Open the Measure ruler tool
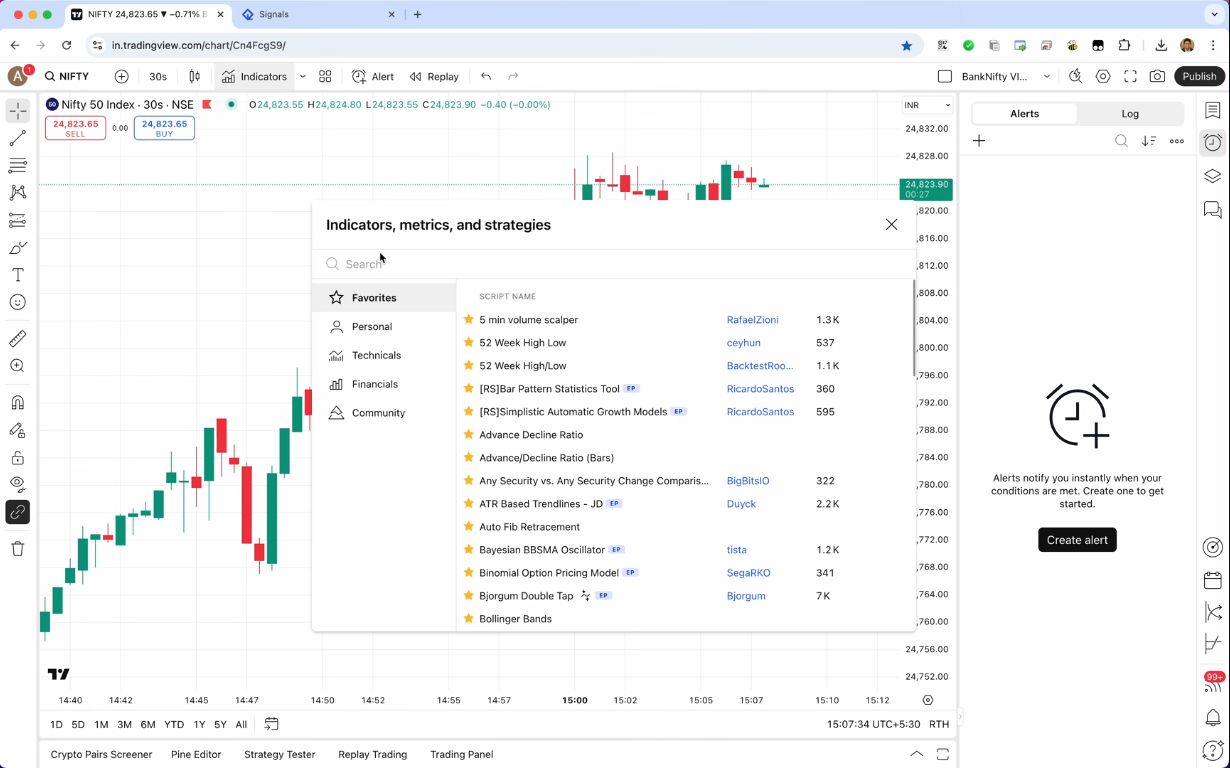The image size is (1230, 768). click(17, 338)
